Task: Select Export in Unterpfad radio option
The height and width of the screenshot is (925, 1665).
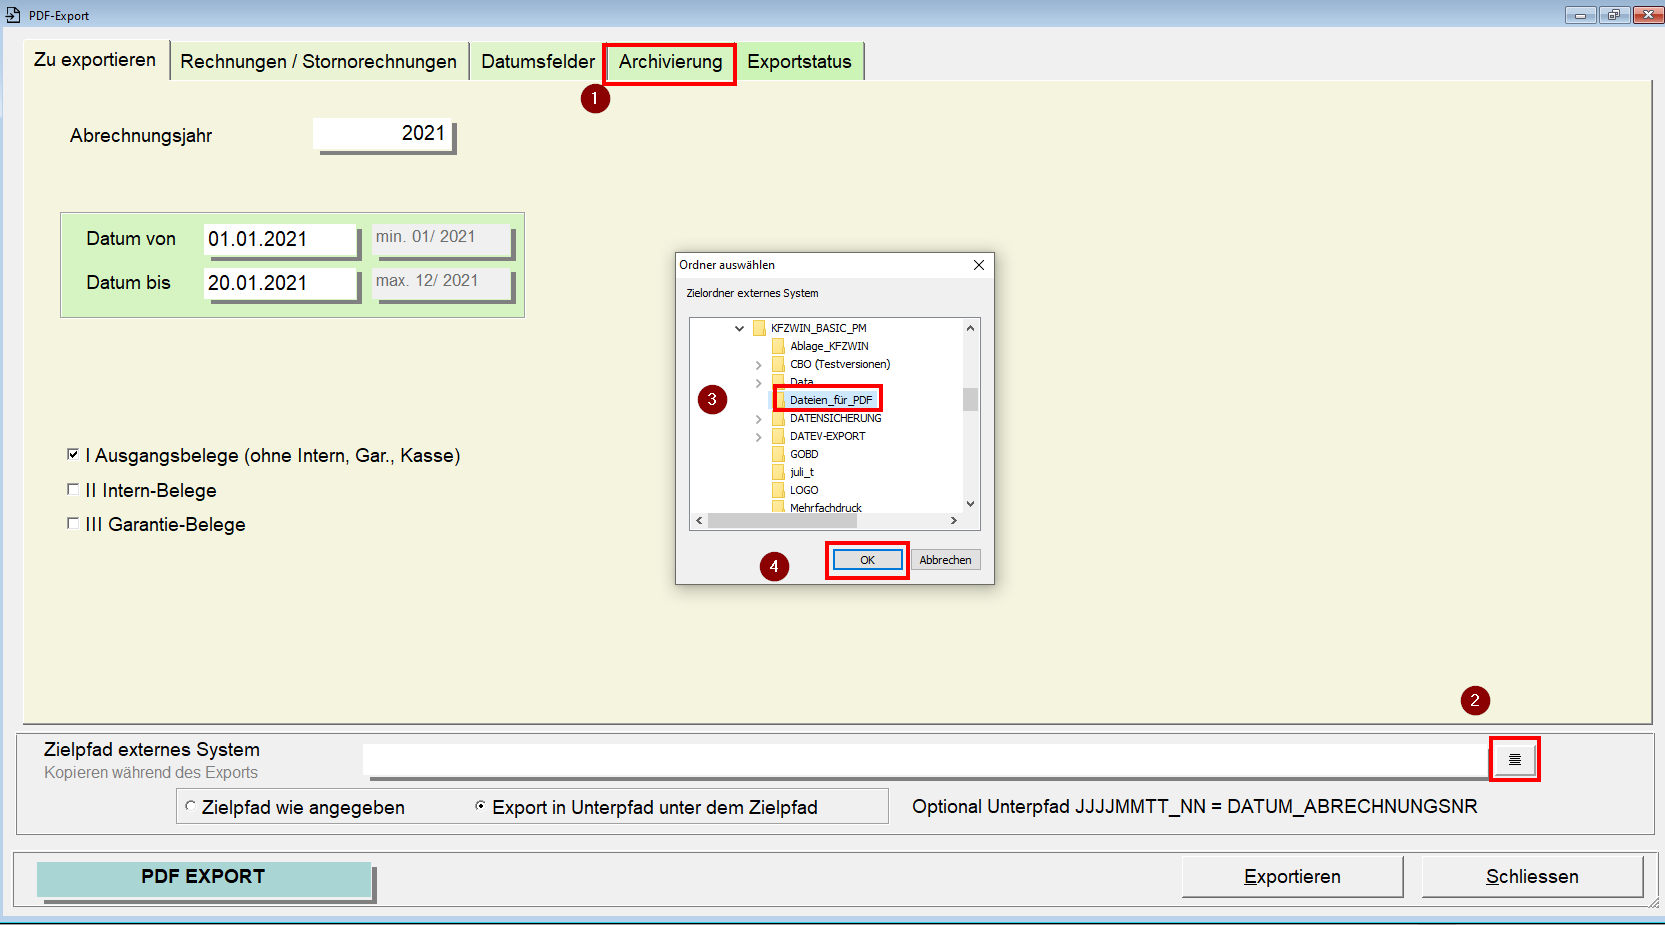Action: click(480, 806)
